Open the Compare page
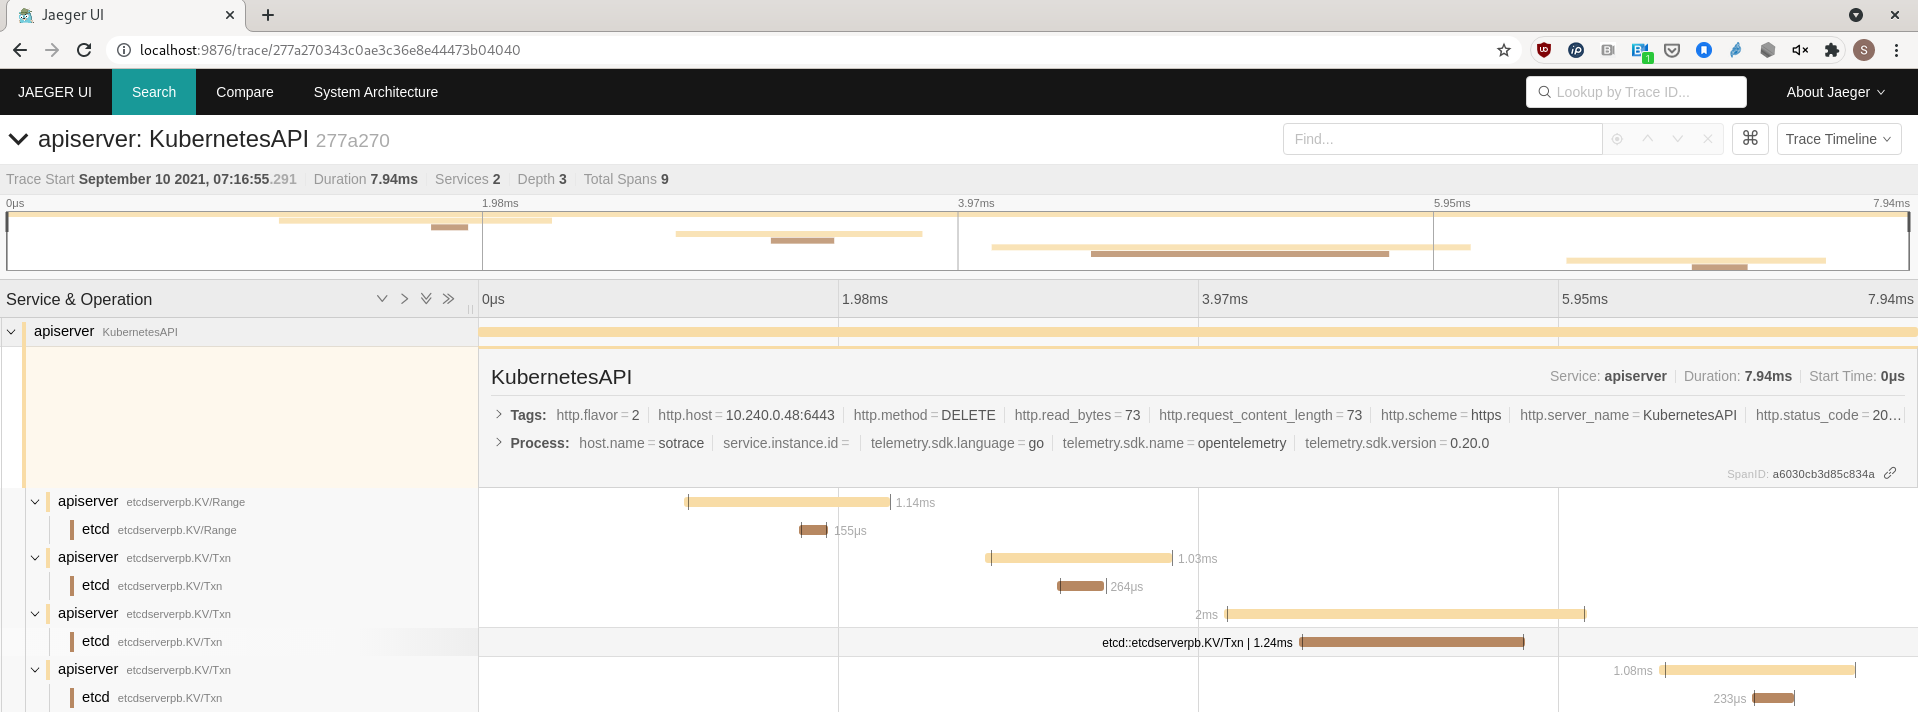The height and width of the screenshot is (712, 1918). pyautogui.click(x=245, y=92)
